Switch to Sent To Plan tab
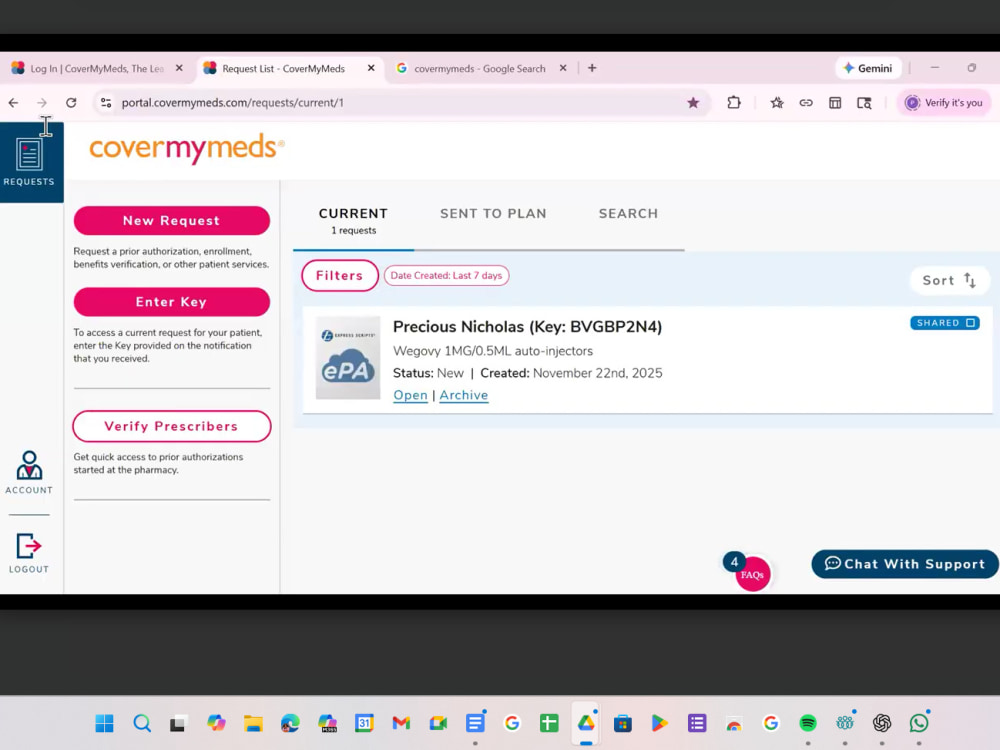1000x750 pixels. [x=493, y=214]
